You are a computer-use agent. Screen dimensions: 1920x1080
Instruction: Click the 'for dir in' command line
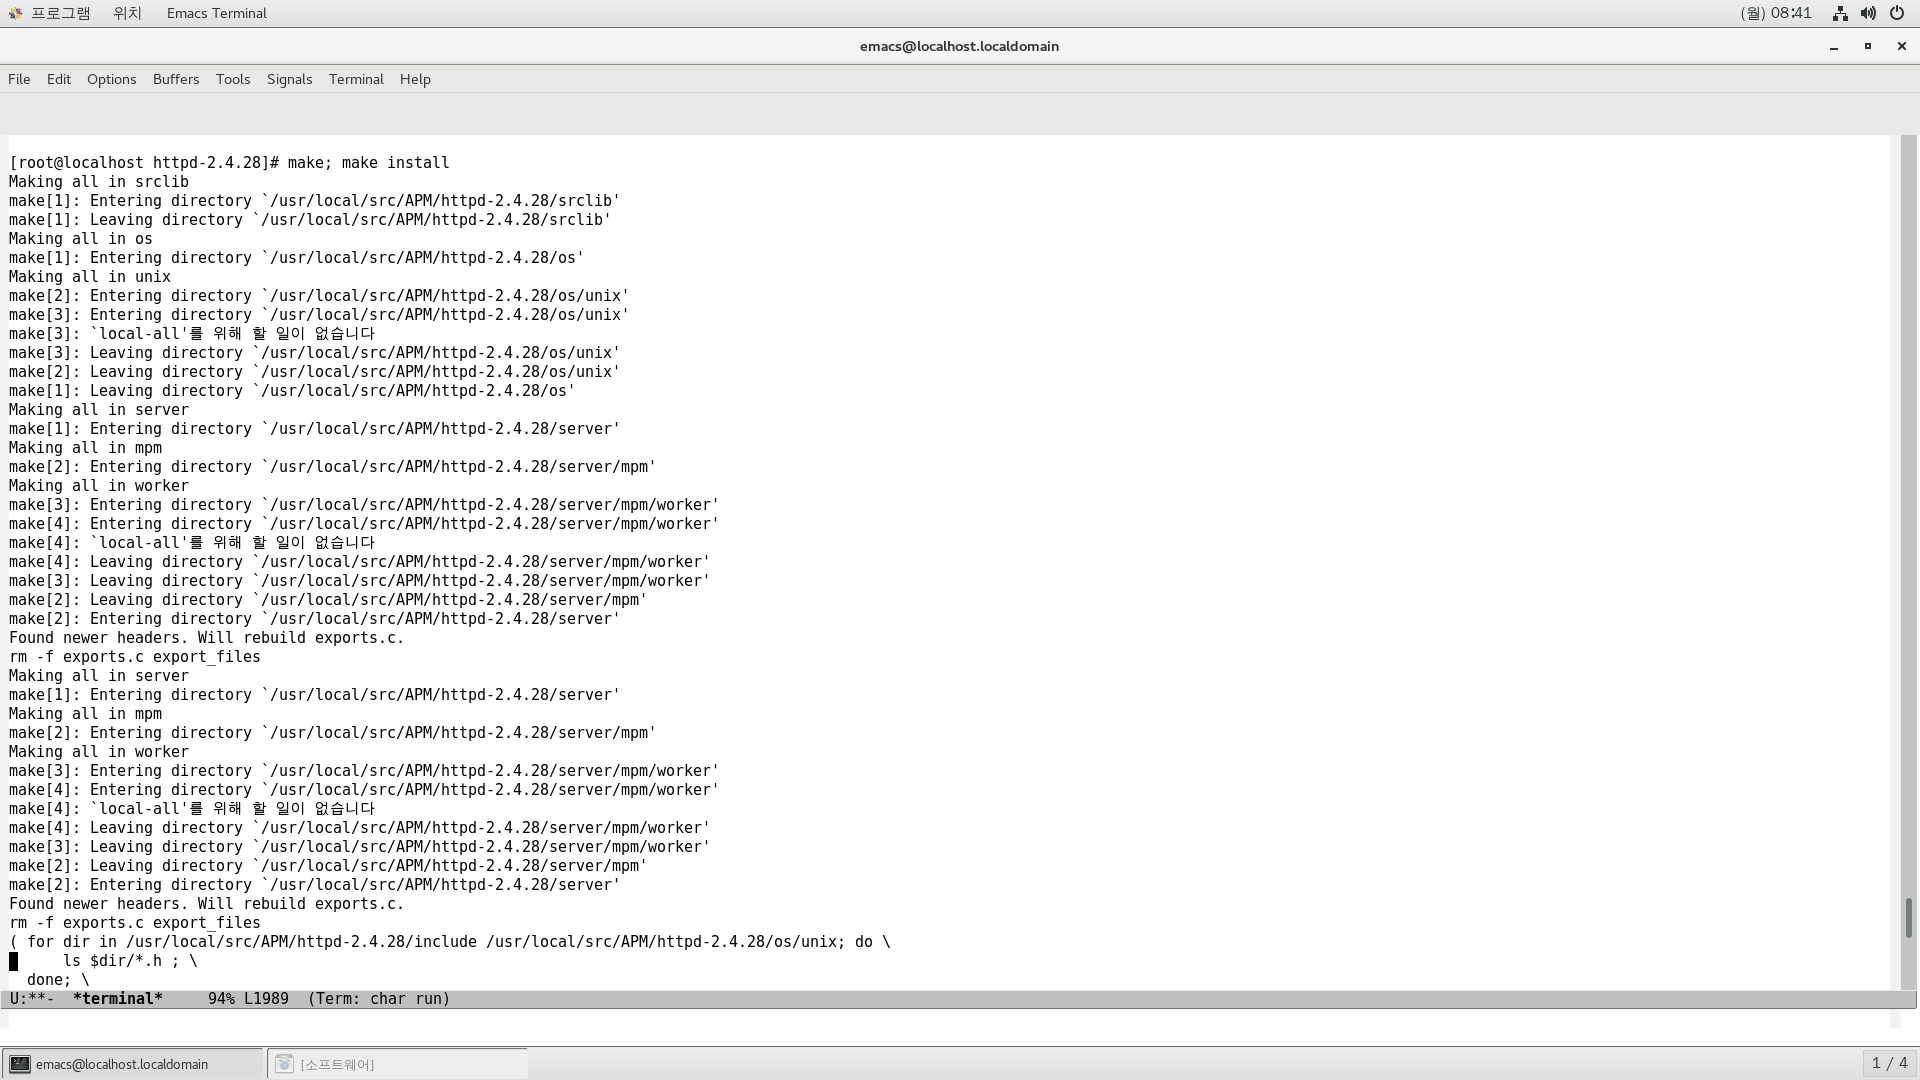pos(450,942)
